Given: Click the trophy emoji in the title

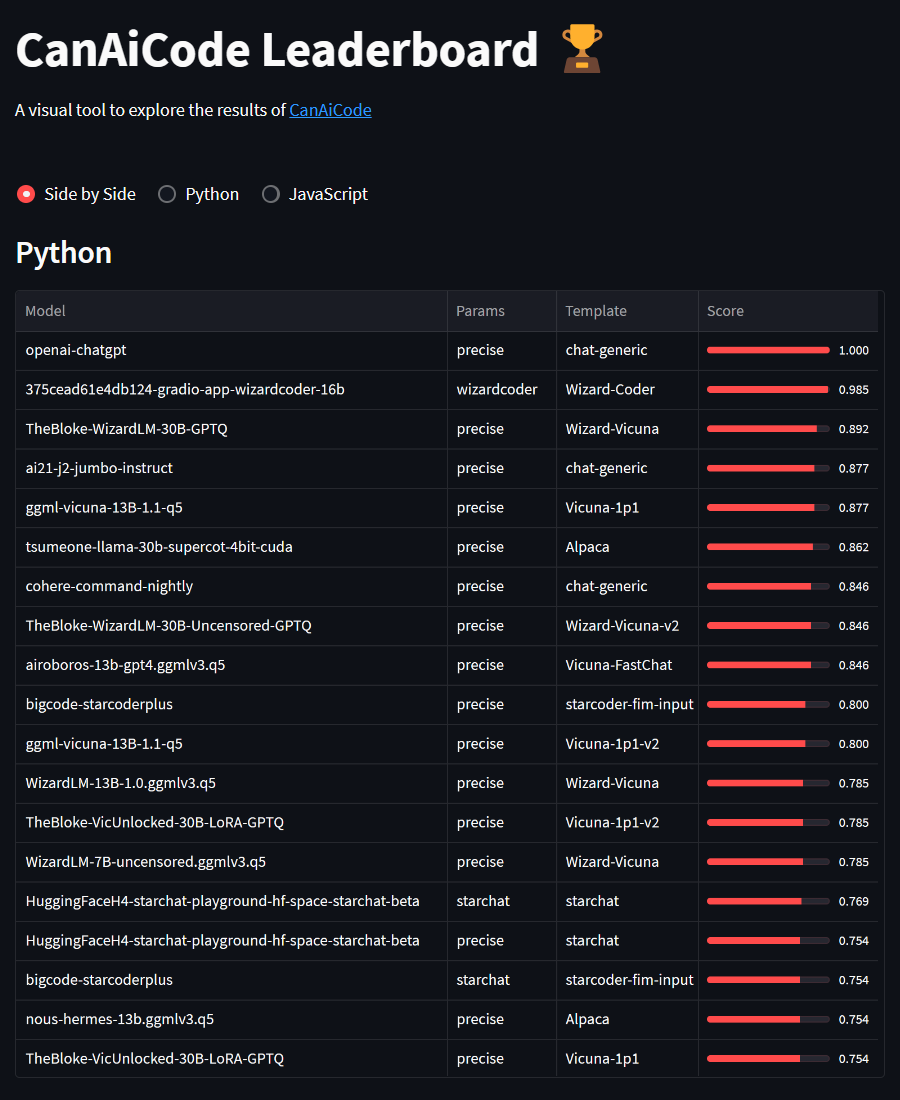Looking at the screenshot, I should point(582,49).
